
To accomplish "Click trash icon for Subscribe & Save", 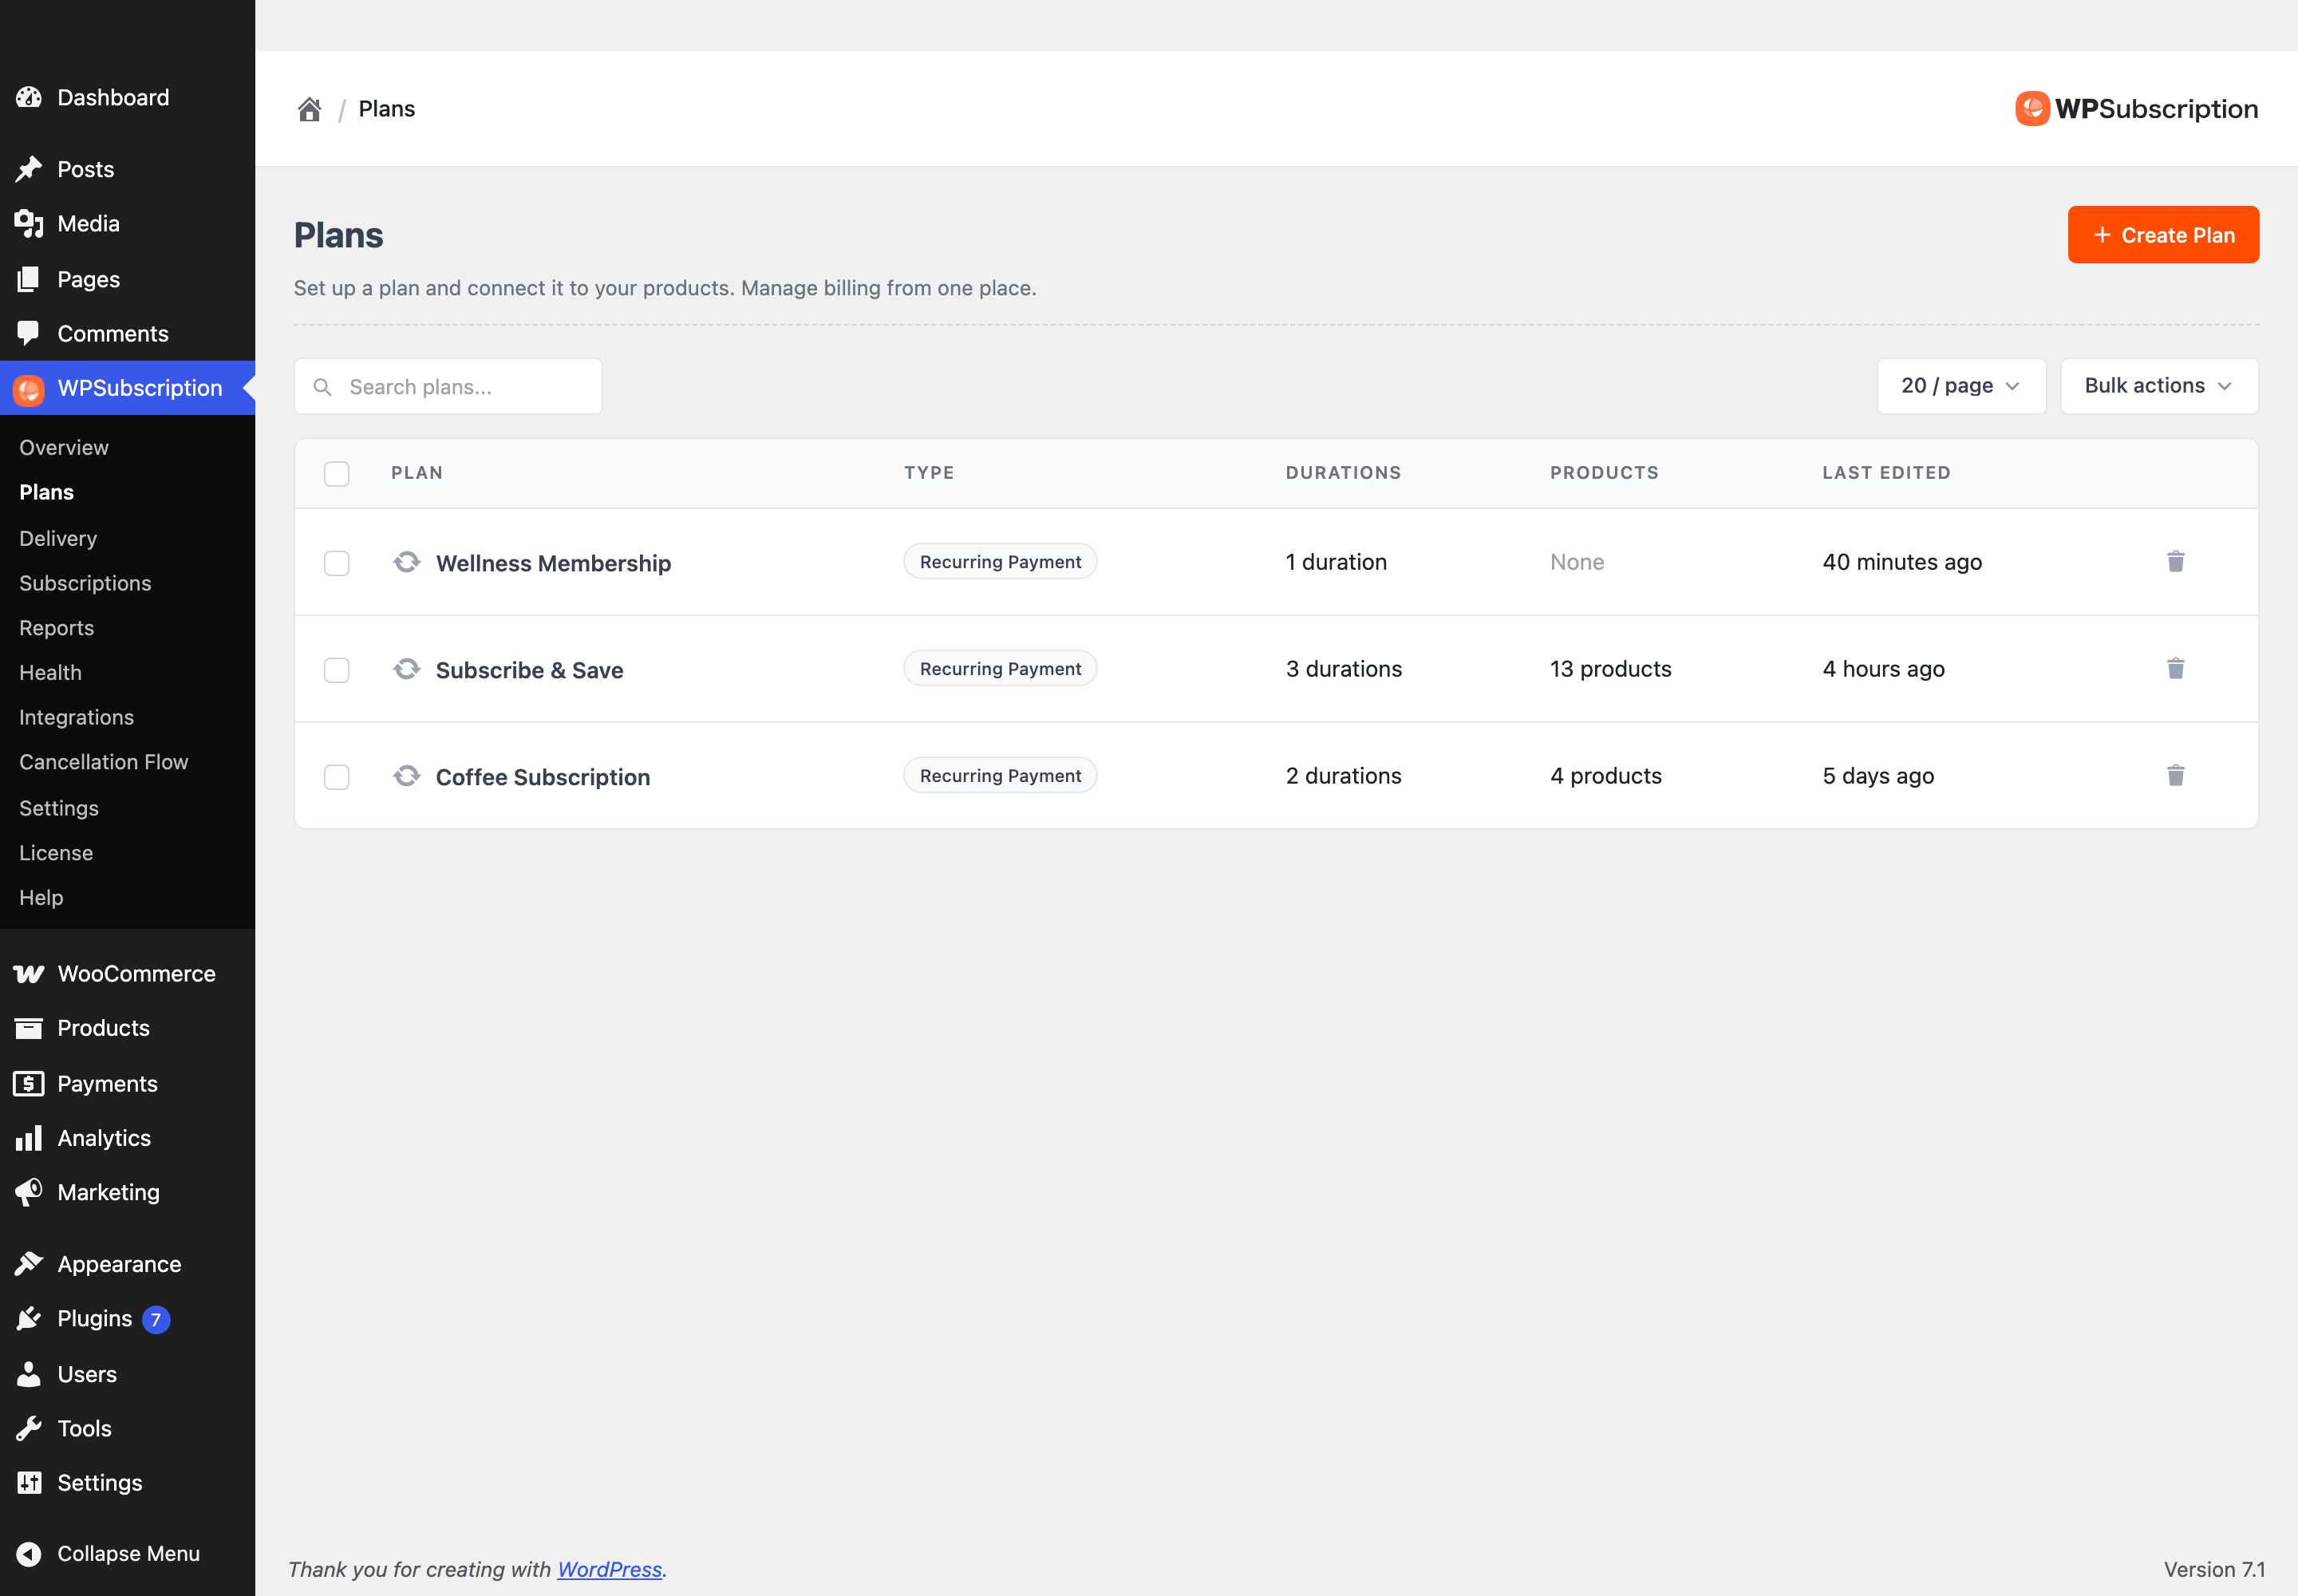I will [x=2175, y=668].
